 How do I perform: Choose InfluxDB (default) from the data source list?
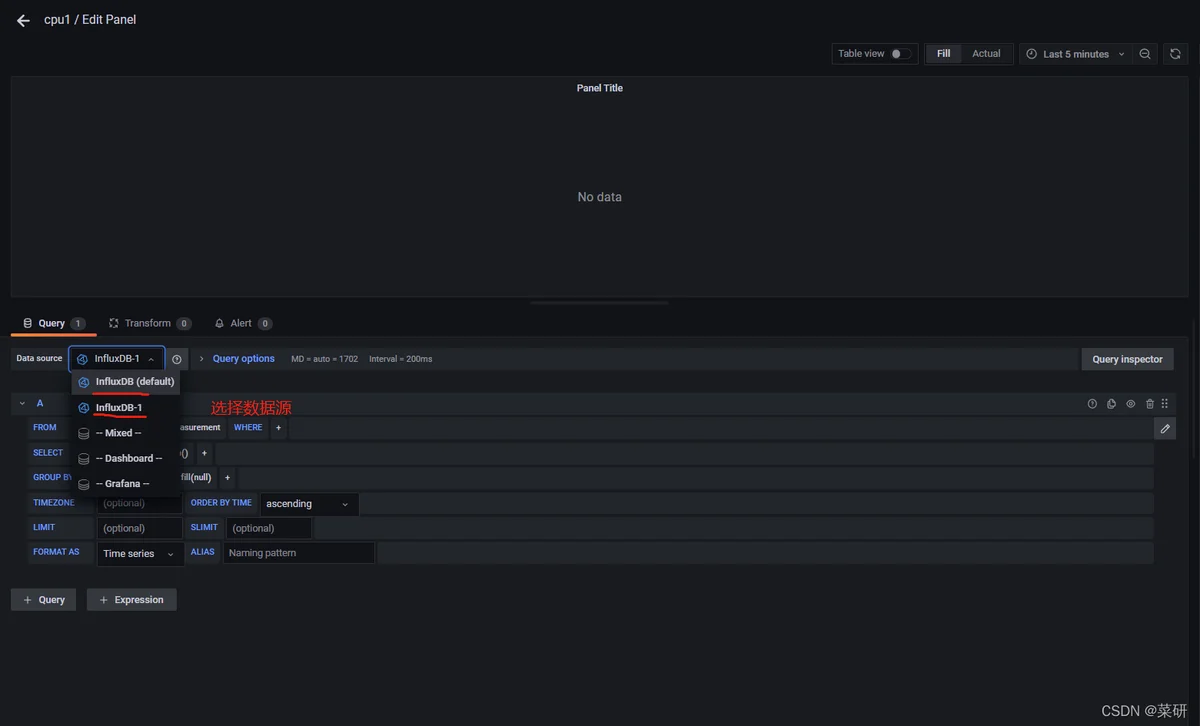coord(126,382)
